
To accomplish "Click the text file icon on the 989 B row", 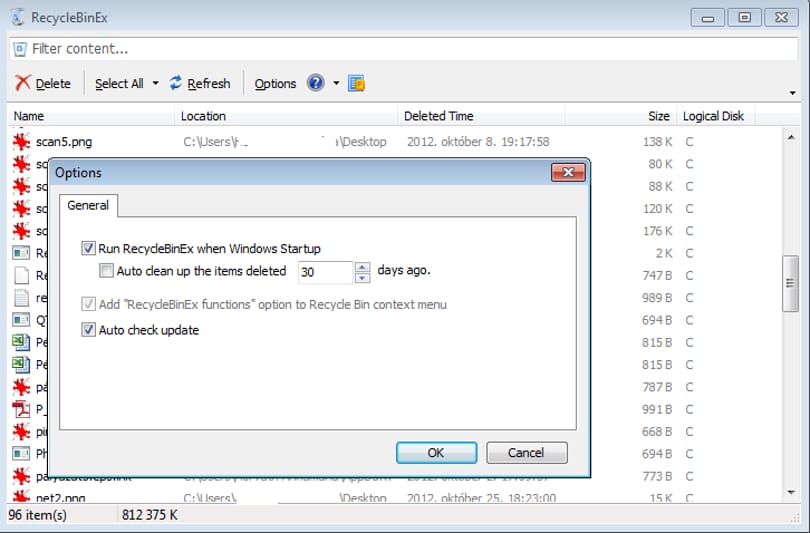I will (x=21, y=297).
